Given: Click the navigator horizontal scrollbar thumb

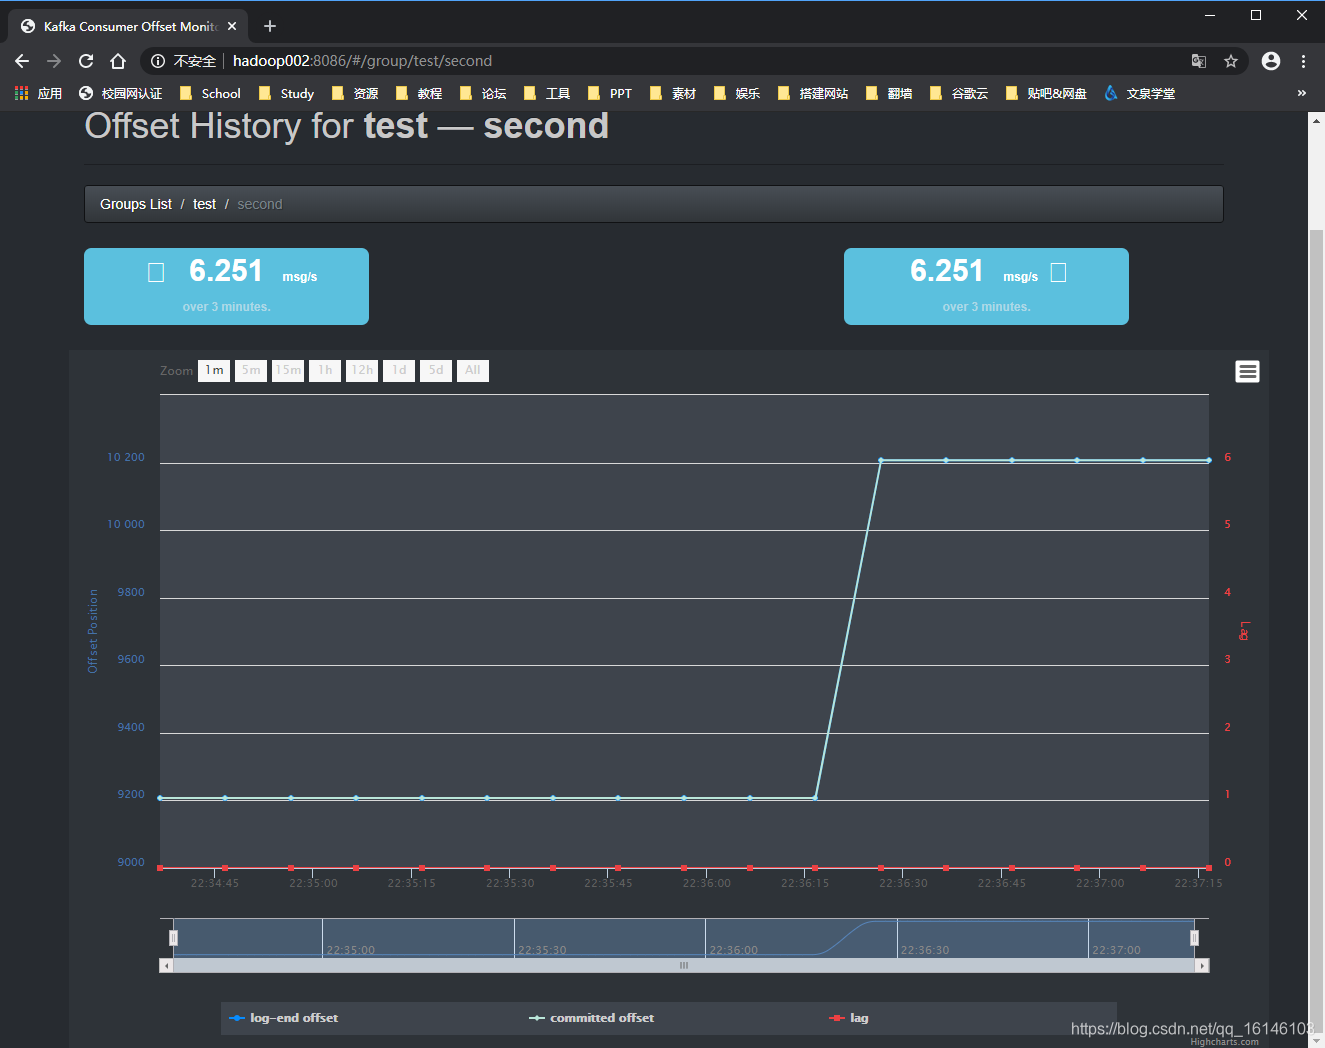Looking at the screenshot, I should 684,966.
